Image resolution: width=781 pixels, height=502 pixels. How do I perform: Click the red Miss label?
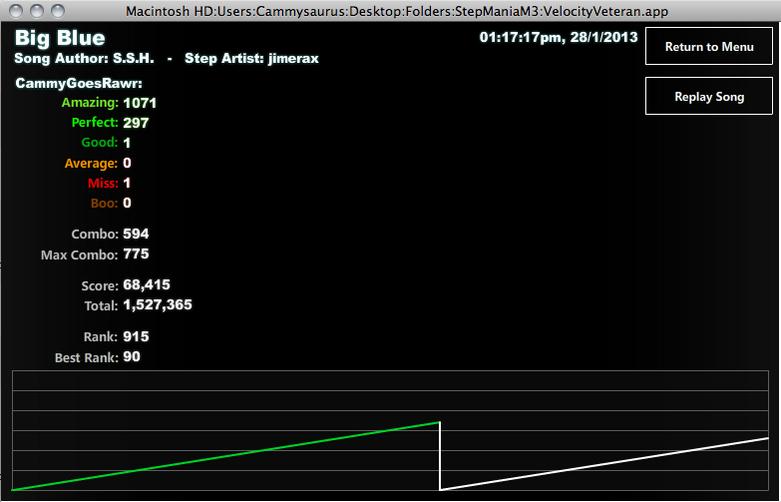(x=103, y=183)
